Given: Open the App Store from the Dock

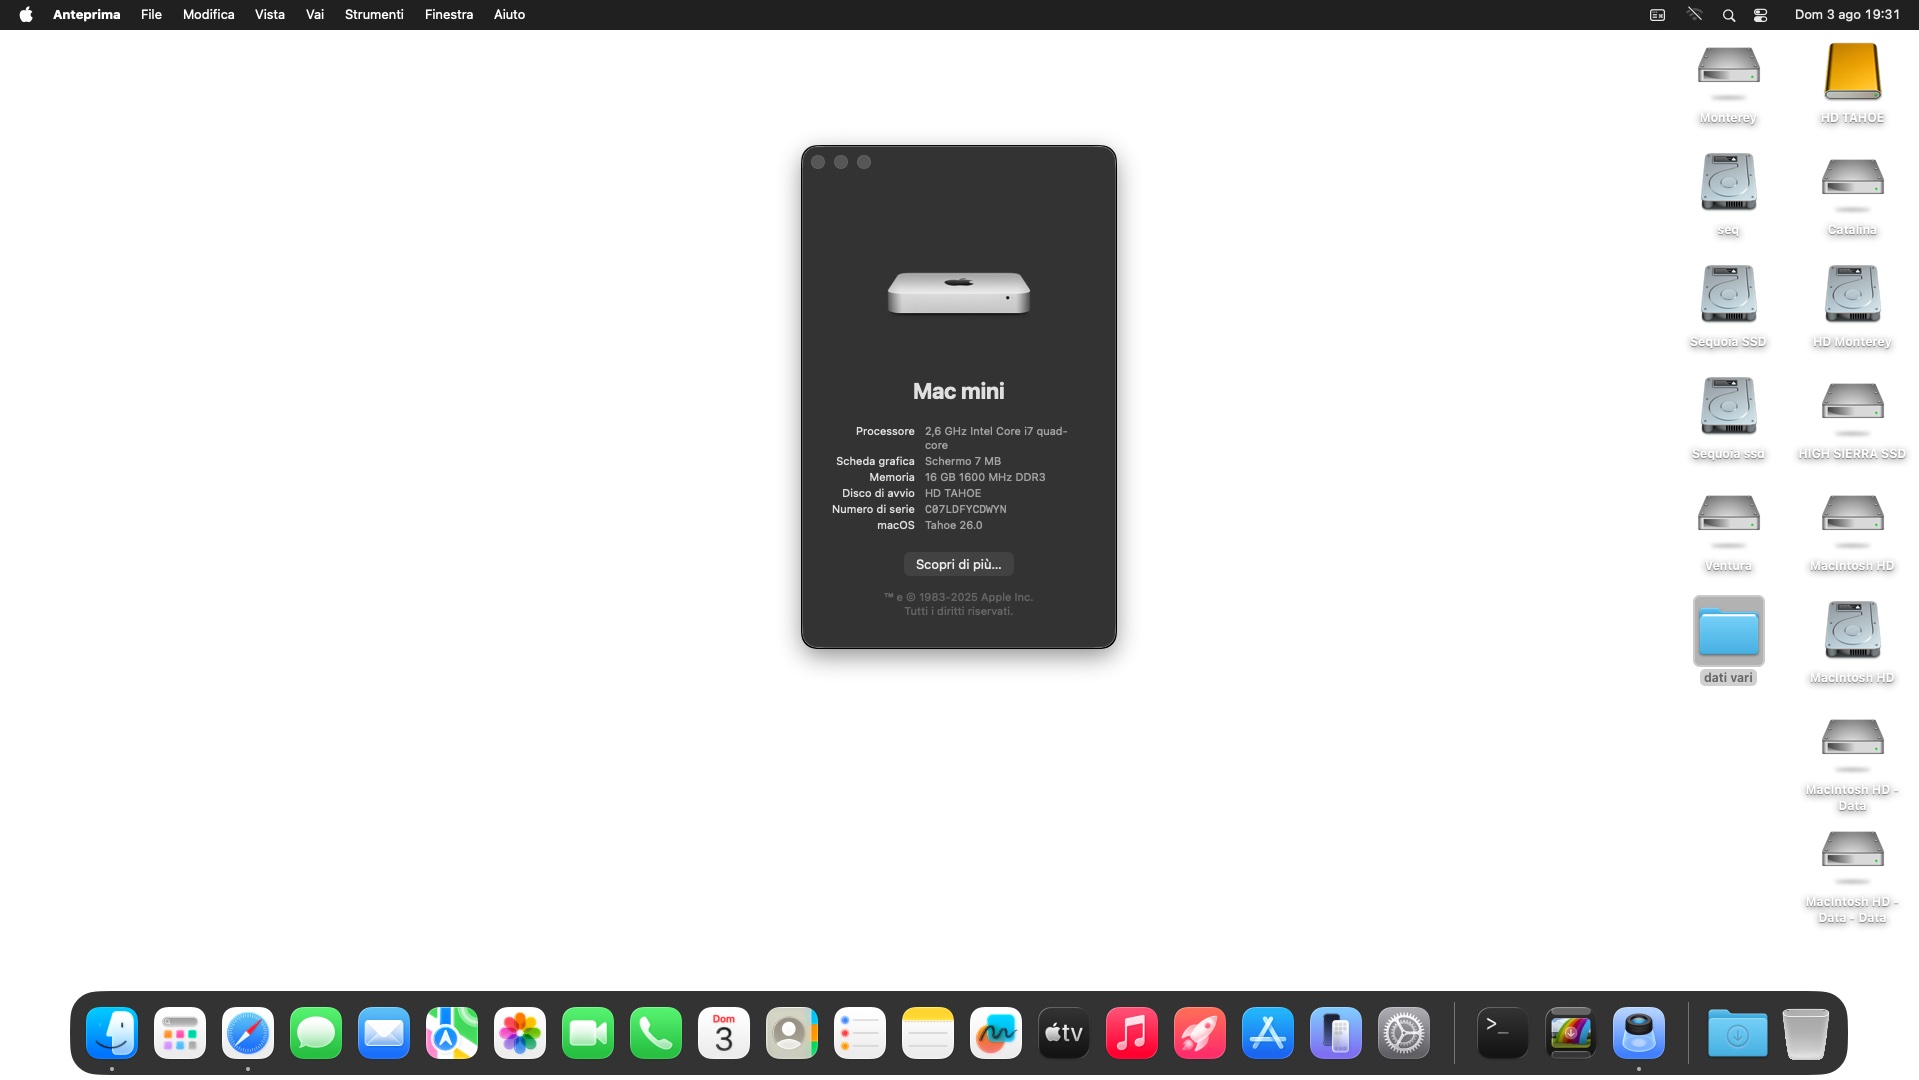Looking at the screenshot, I should click(x=1268, y=1033).
